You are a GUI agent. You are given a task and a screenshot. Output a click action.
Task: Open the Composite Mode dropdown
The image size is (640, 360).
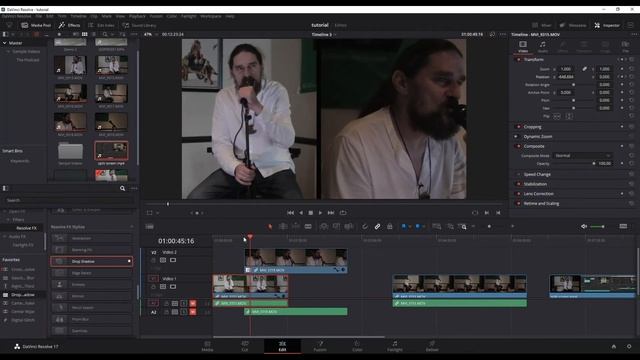582,156
